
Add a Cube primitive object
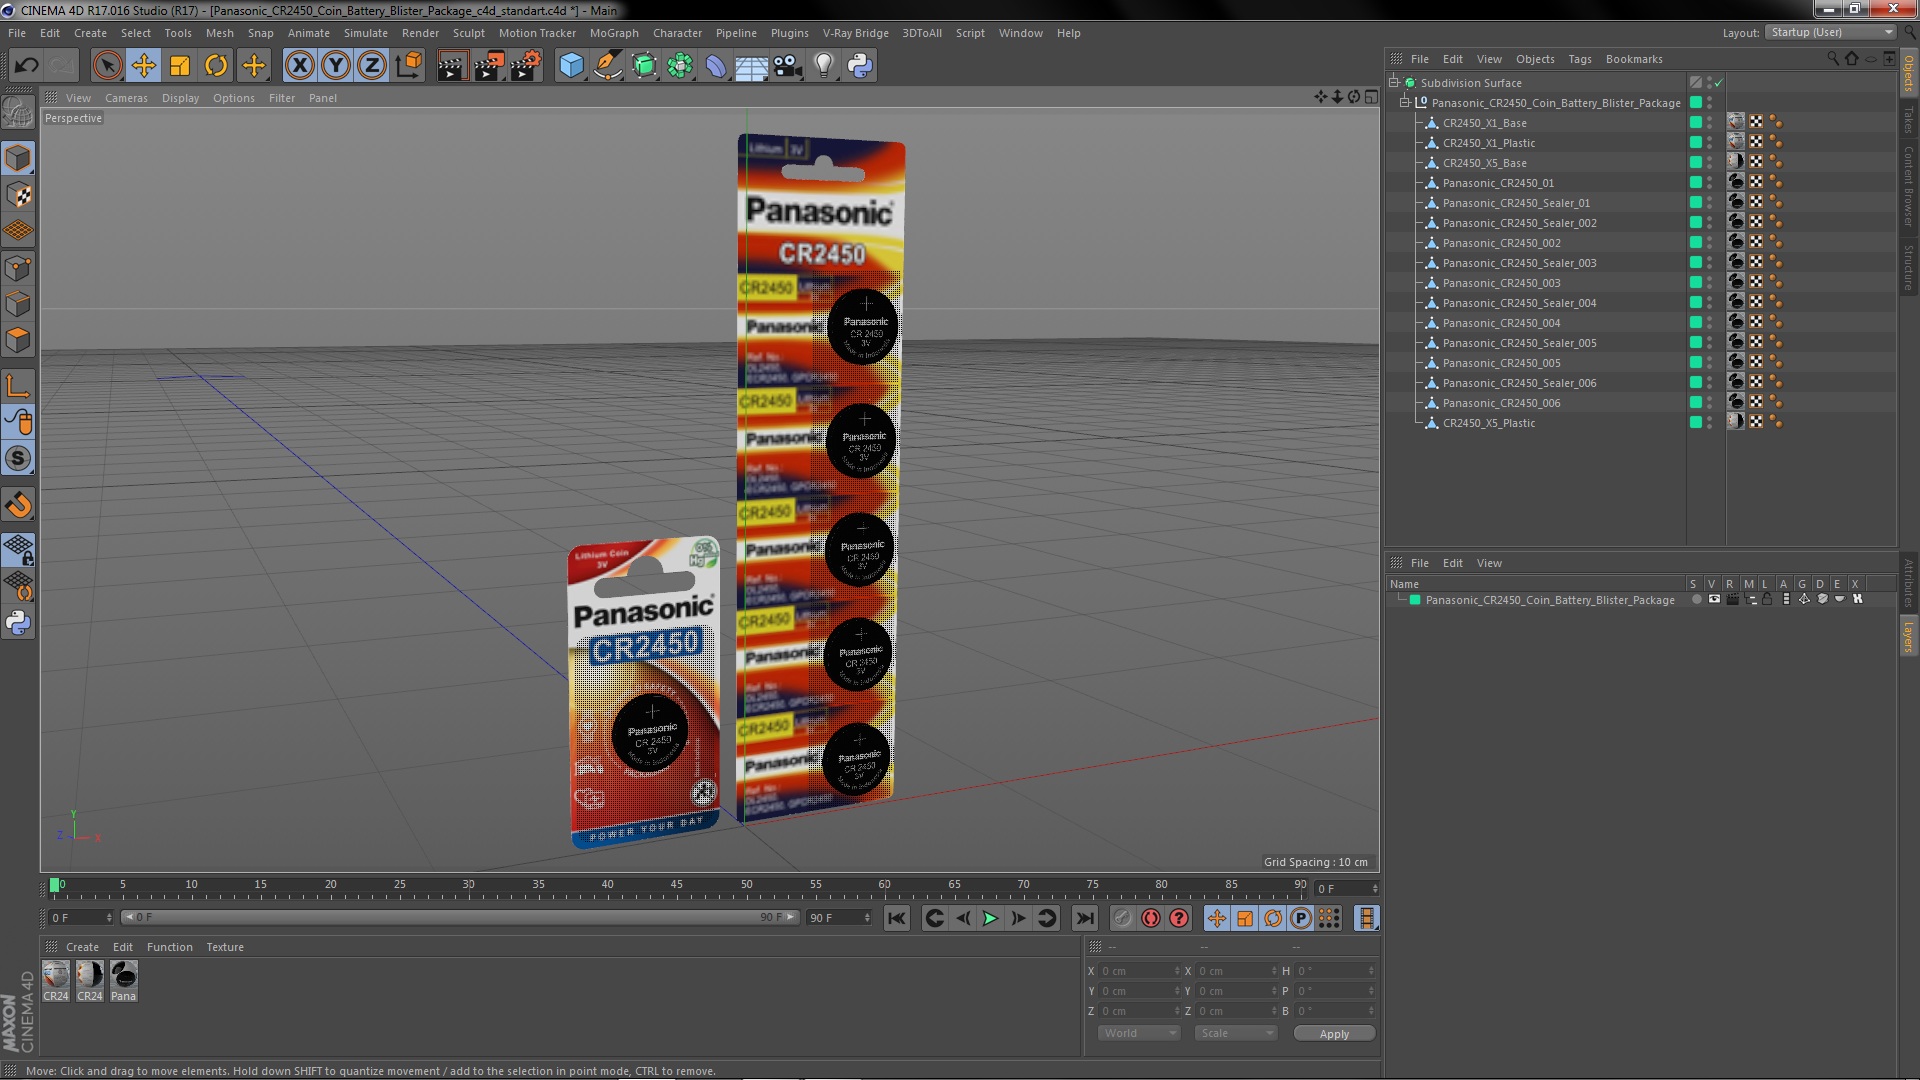[571, 66]
